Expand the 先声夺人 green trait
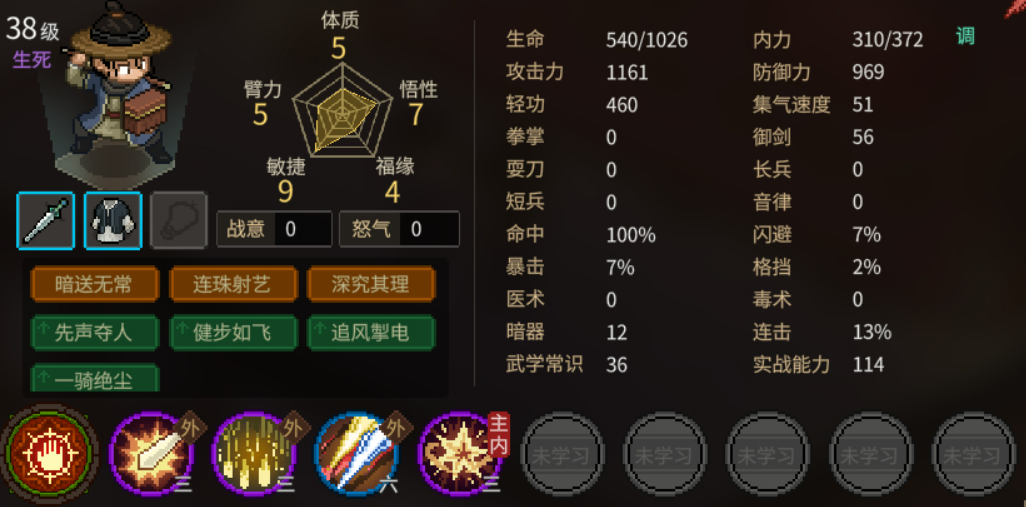This screenshot has width=1026, height=507. pos(94,333)
